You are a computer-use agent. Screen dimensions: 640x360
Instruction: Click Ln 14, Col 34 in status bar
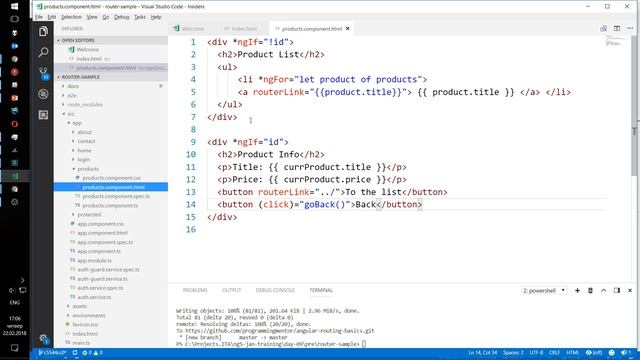click(483, 353)
